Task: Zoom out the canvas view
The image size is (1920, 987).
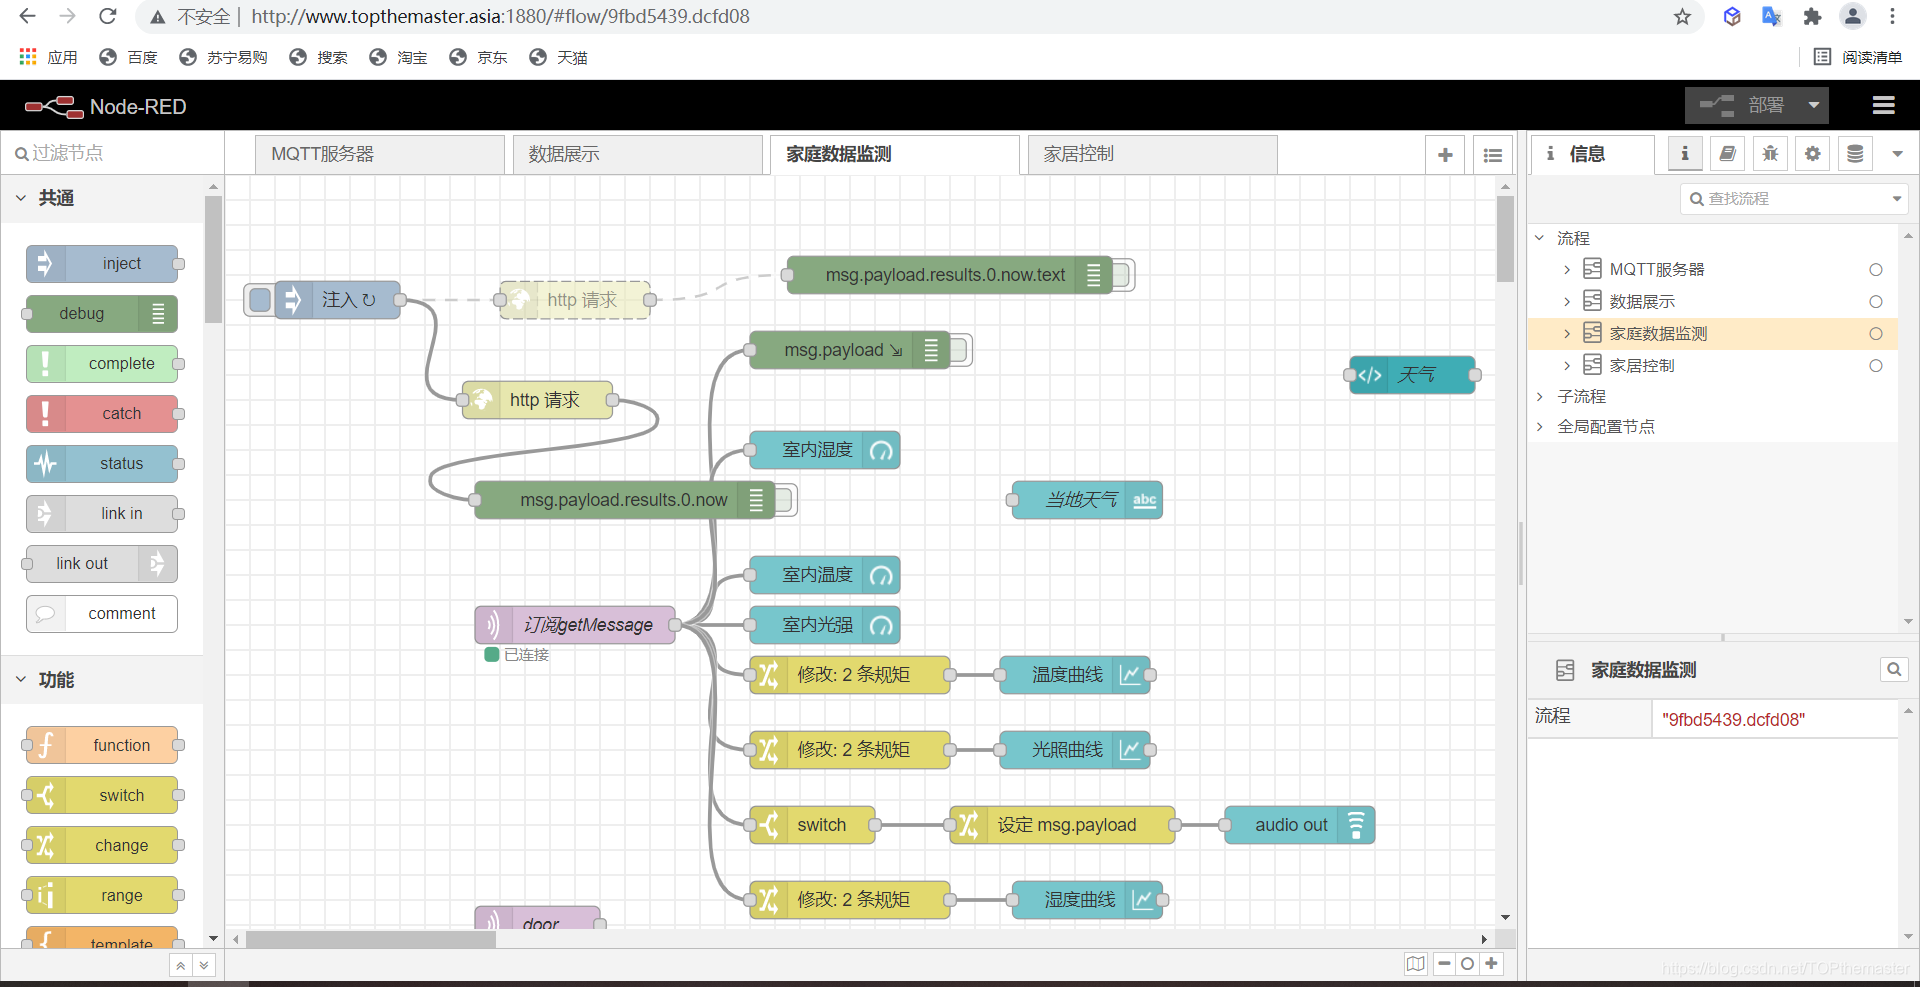Action: point(1444,964)
